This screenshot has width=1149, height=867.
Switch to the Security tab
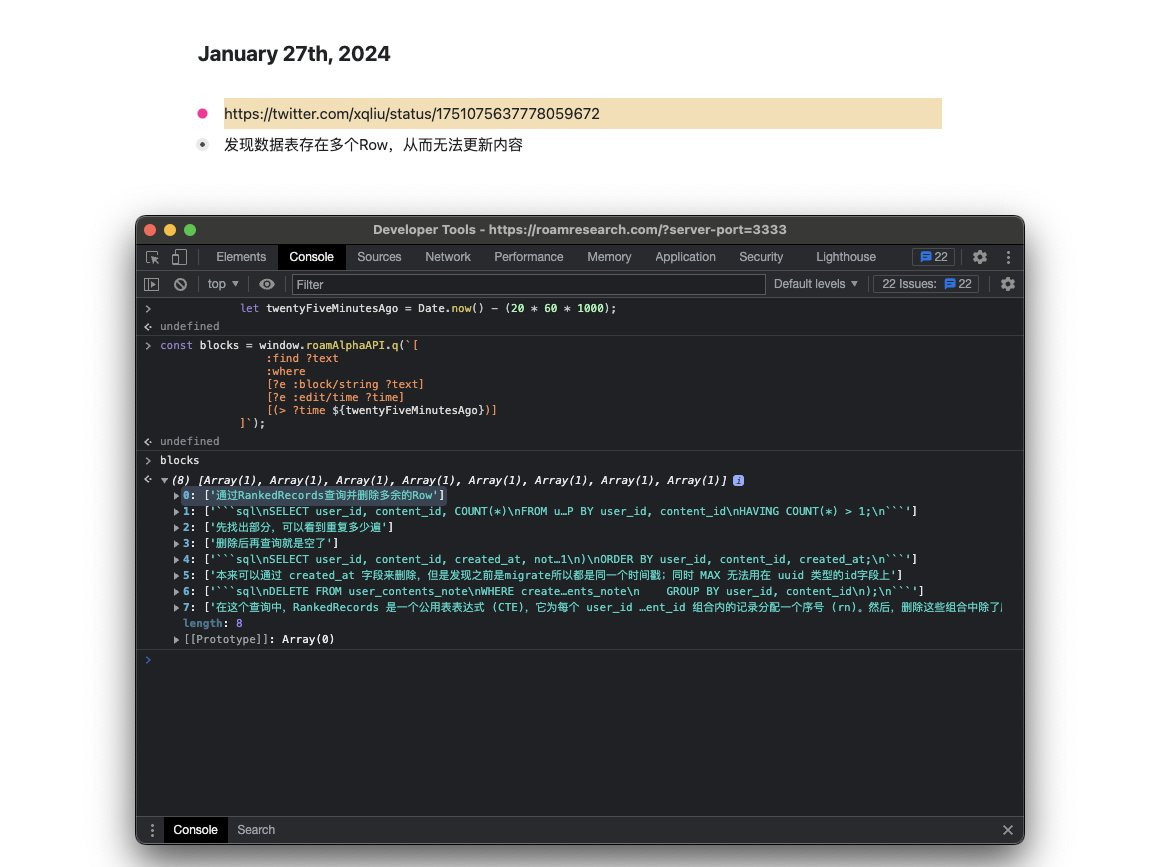(x=761, y=257)
